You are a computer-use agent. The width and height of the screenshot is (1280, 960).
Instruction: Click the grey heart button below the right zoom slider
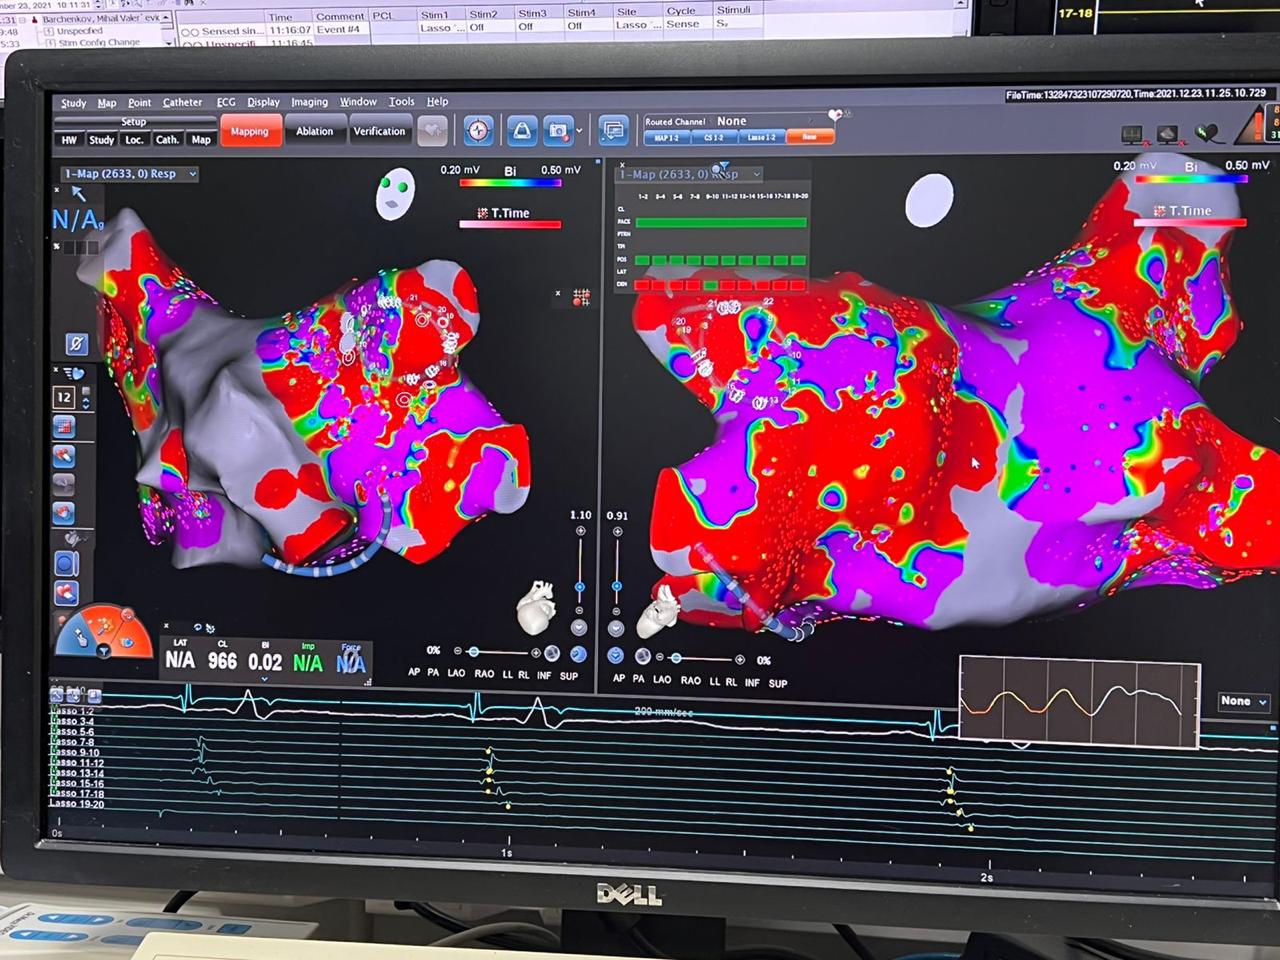[616, 629]
